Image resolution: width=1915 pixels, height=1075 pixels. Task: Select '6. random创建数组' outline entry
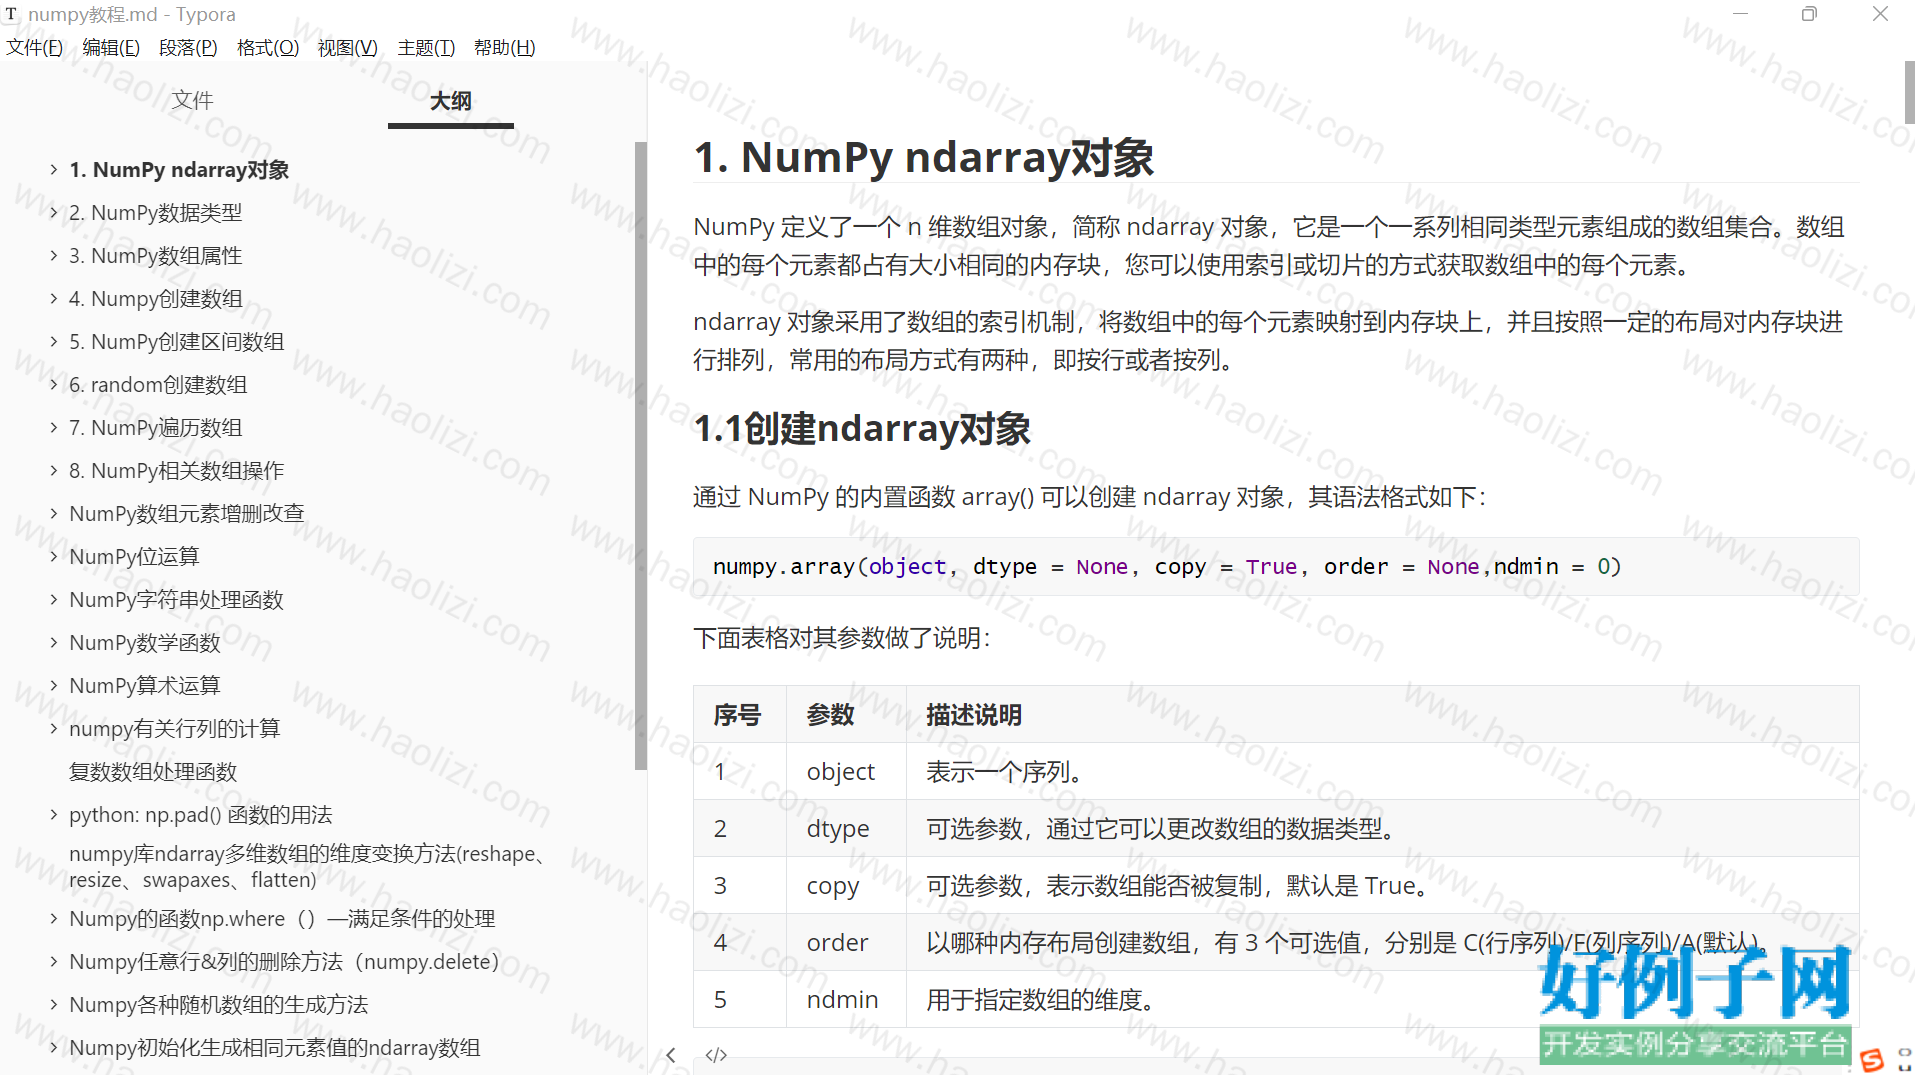coord(158,385)
